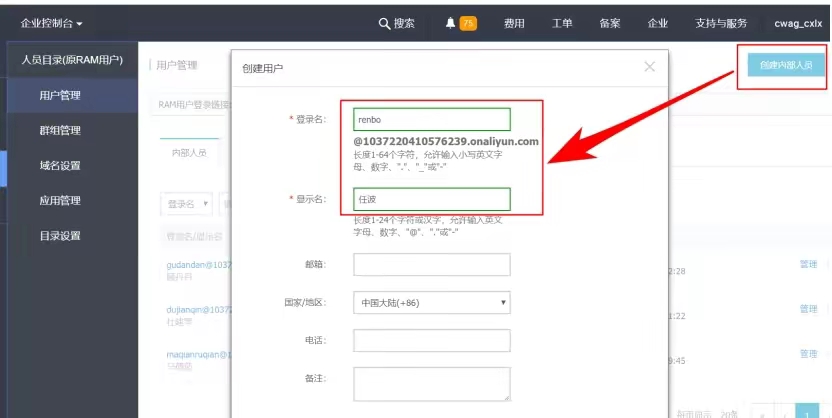
Task: Click 管理 for gudandan row
Action: pos(808,264)
